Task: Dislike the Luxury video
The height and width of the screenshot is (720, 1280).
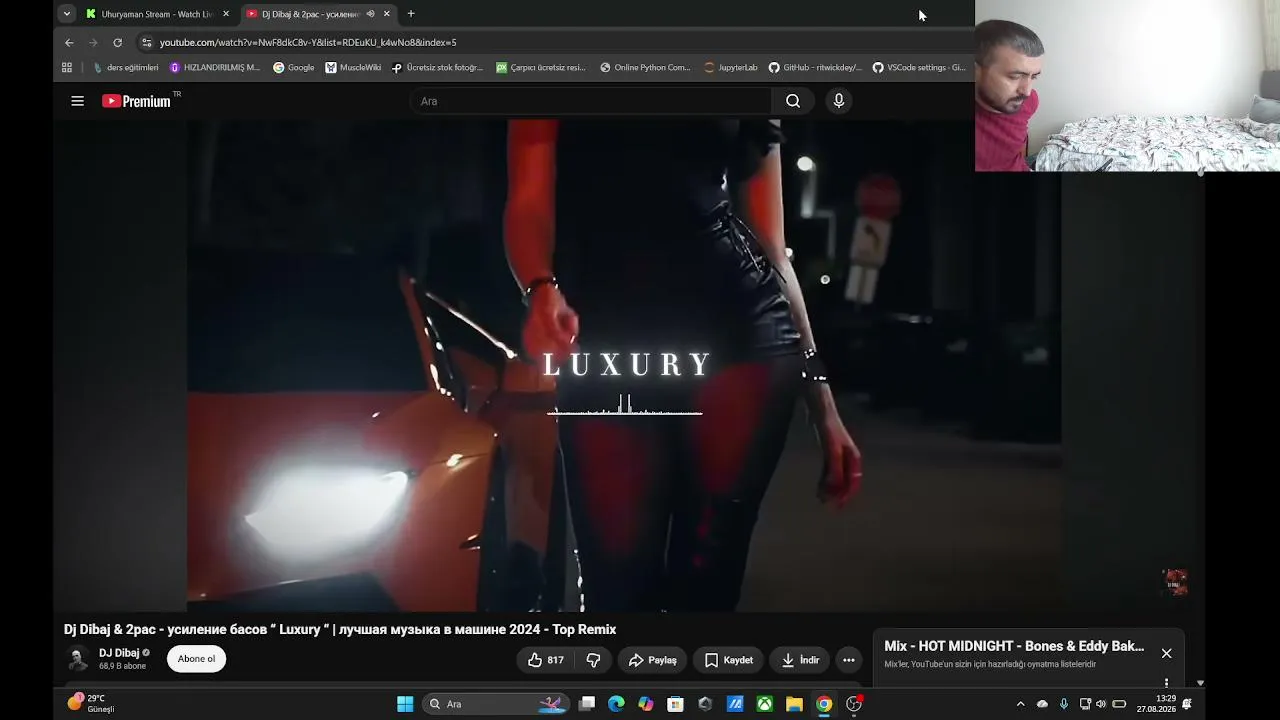Action: (593, 660)
